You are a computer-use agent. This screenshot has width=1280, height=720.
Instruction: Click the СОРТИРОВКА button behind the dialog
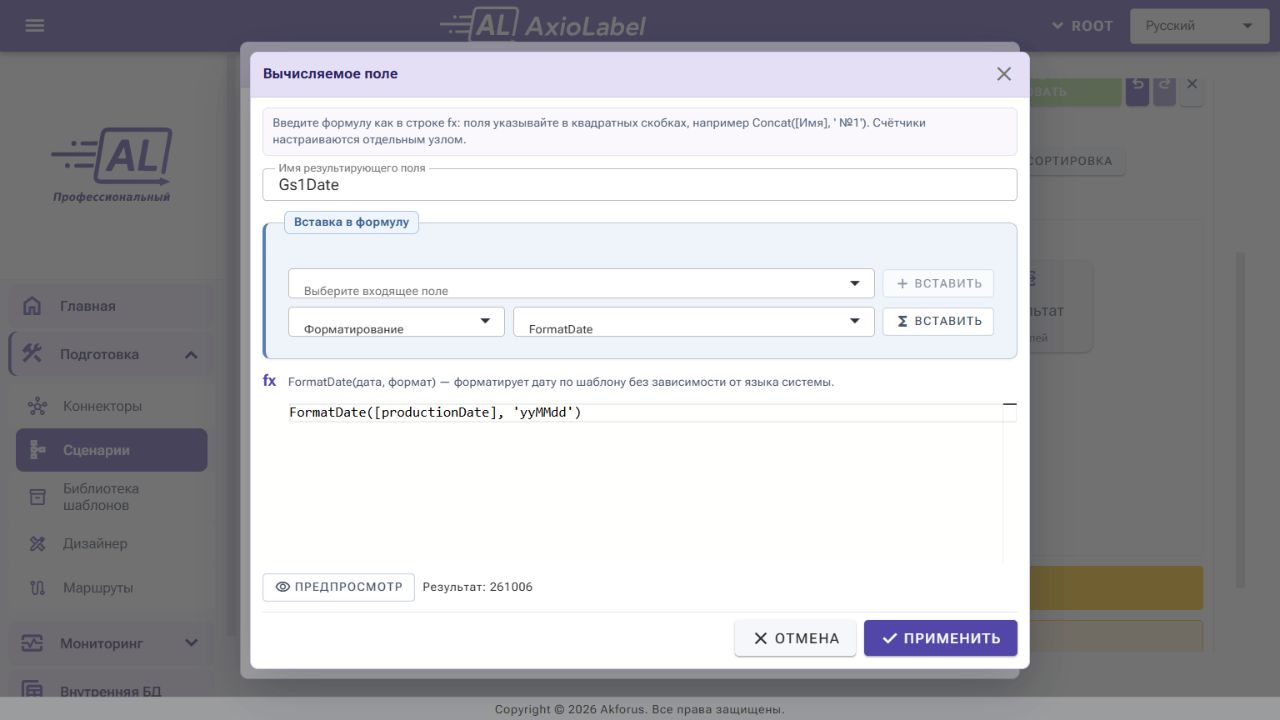(1076, 161)
